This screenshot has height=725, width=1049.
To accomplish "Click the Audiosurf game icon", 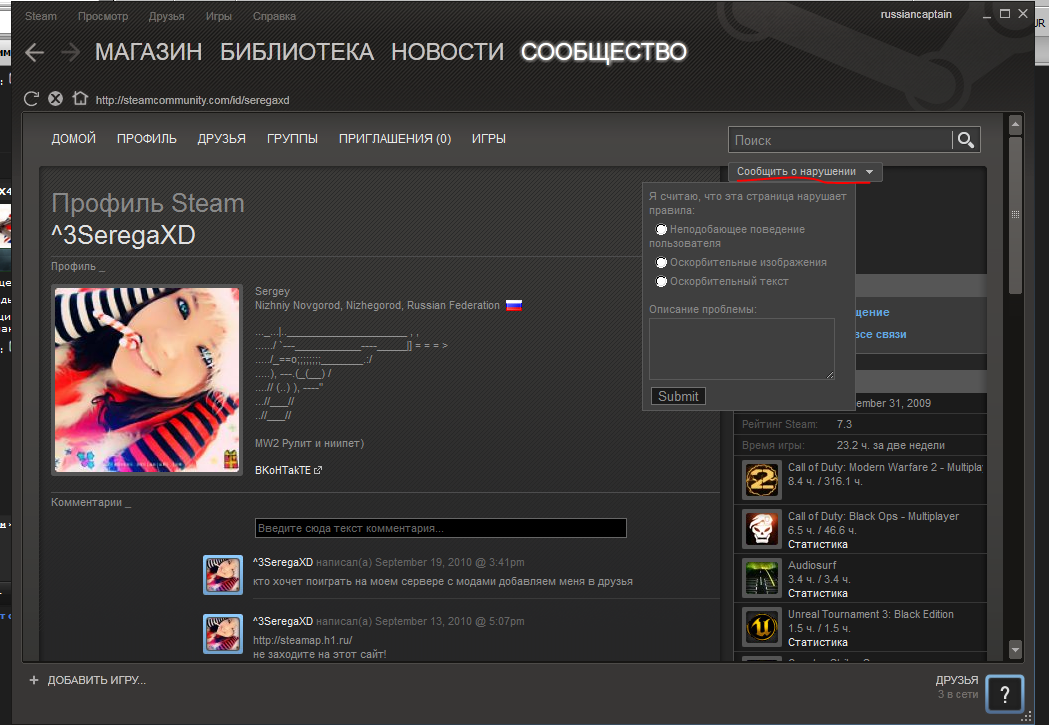I will click(x=762, y=578).
